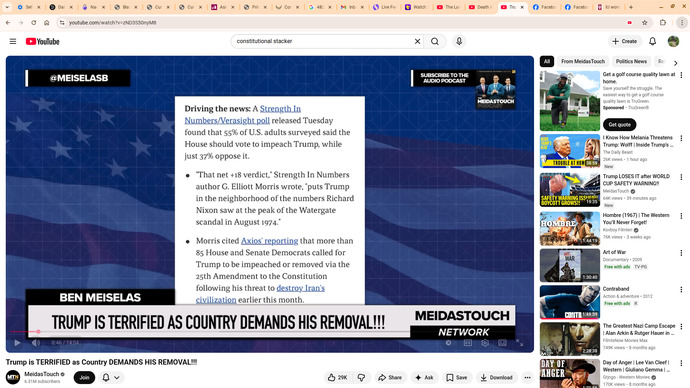
Task: Select the All filter chip
Action: 547,62
